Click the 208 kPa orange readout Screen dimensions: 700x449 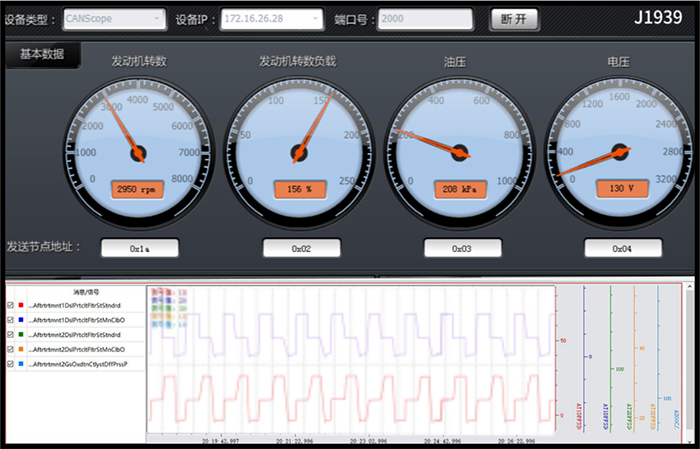459,189
